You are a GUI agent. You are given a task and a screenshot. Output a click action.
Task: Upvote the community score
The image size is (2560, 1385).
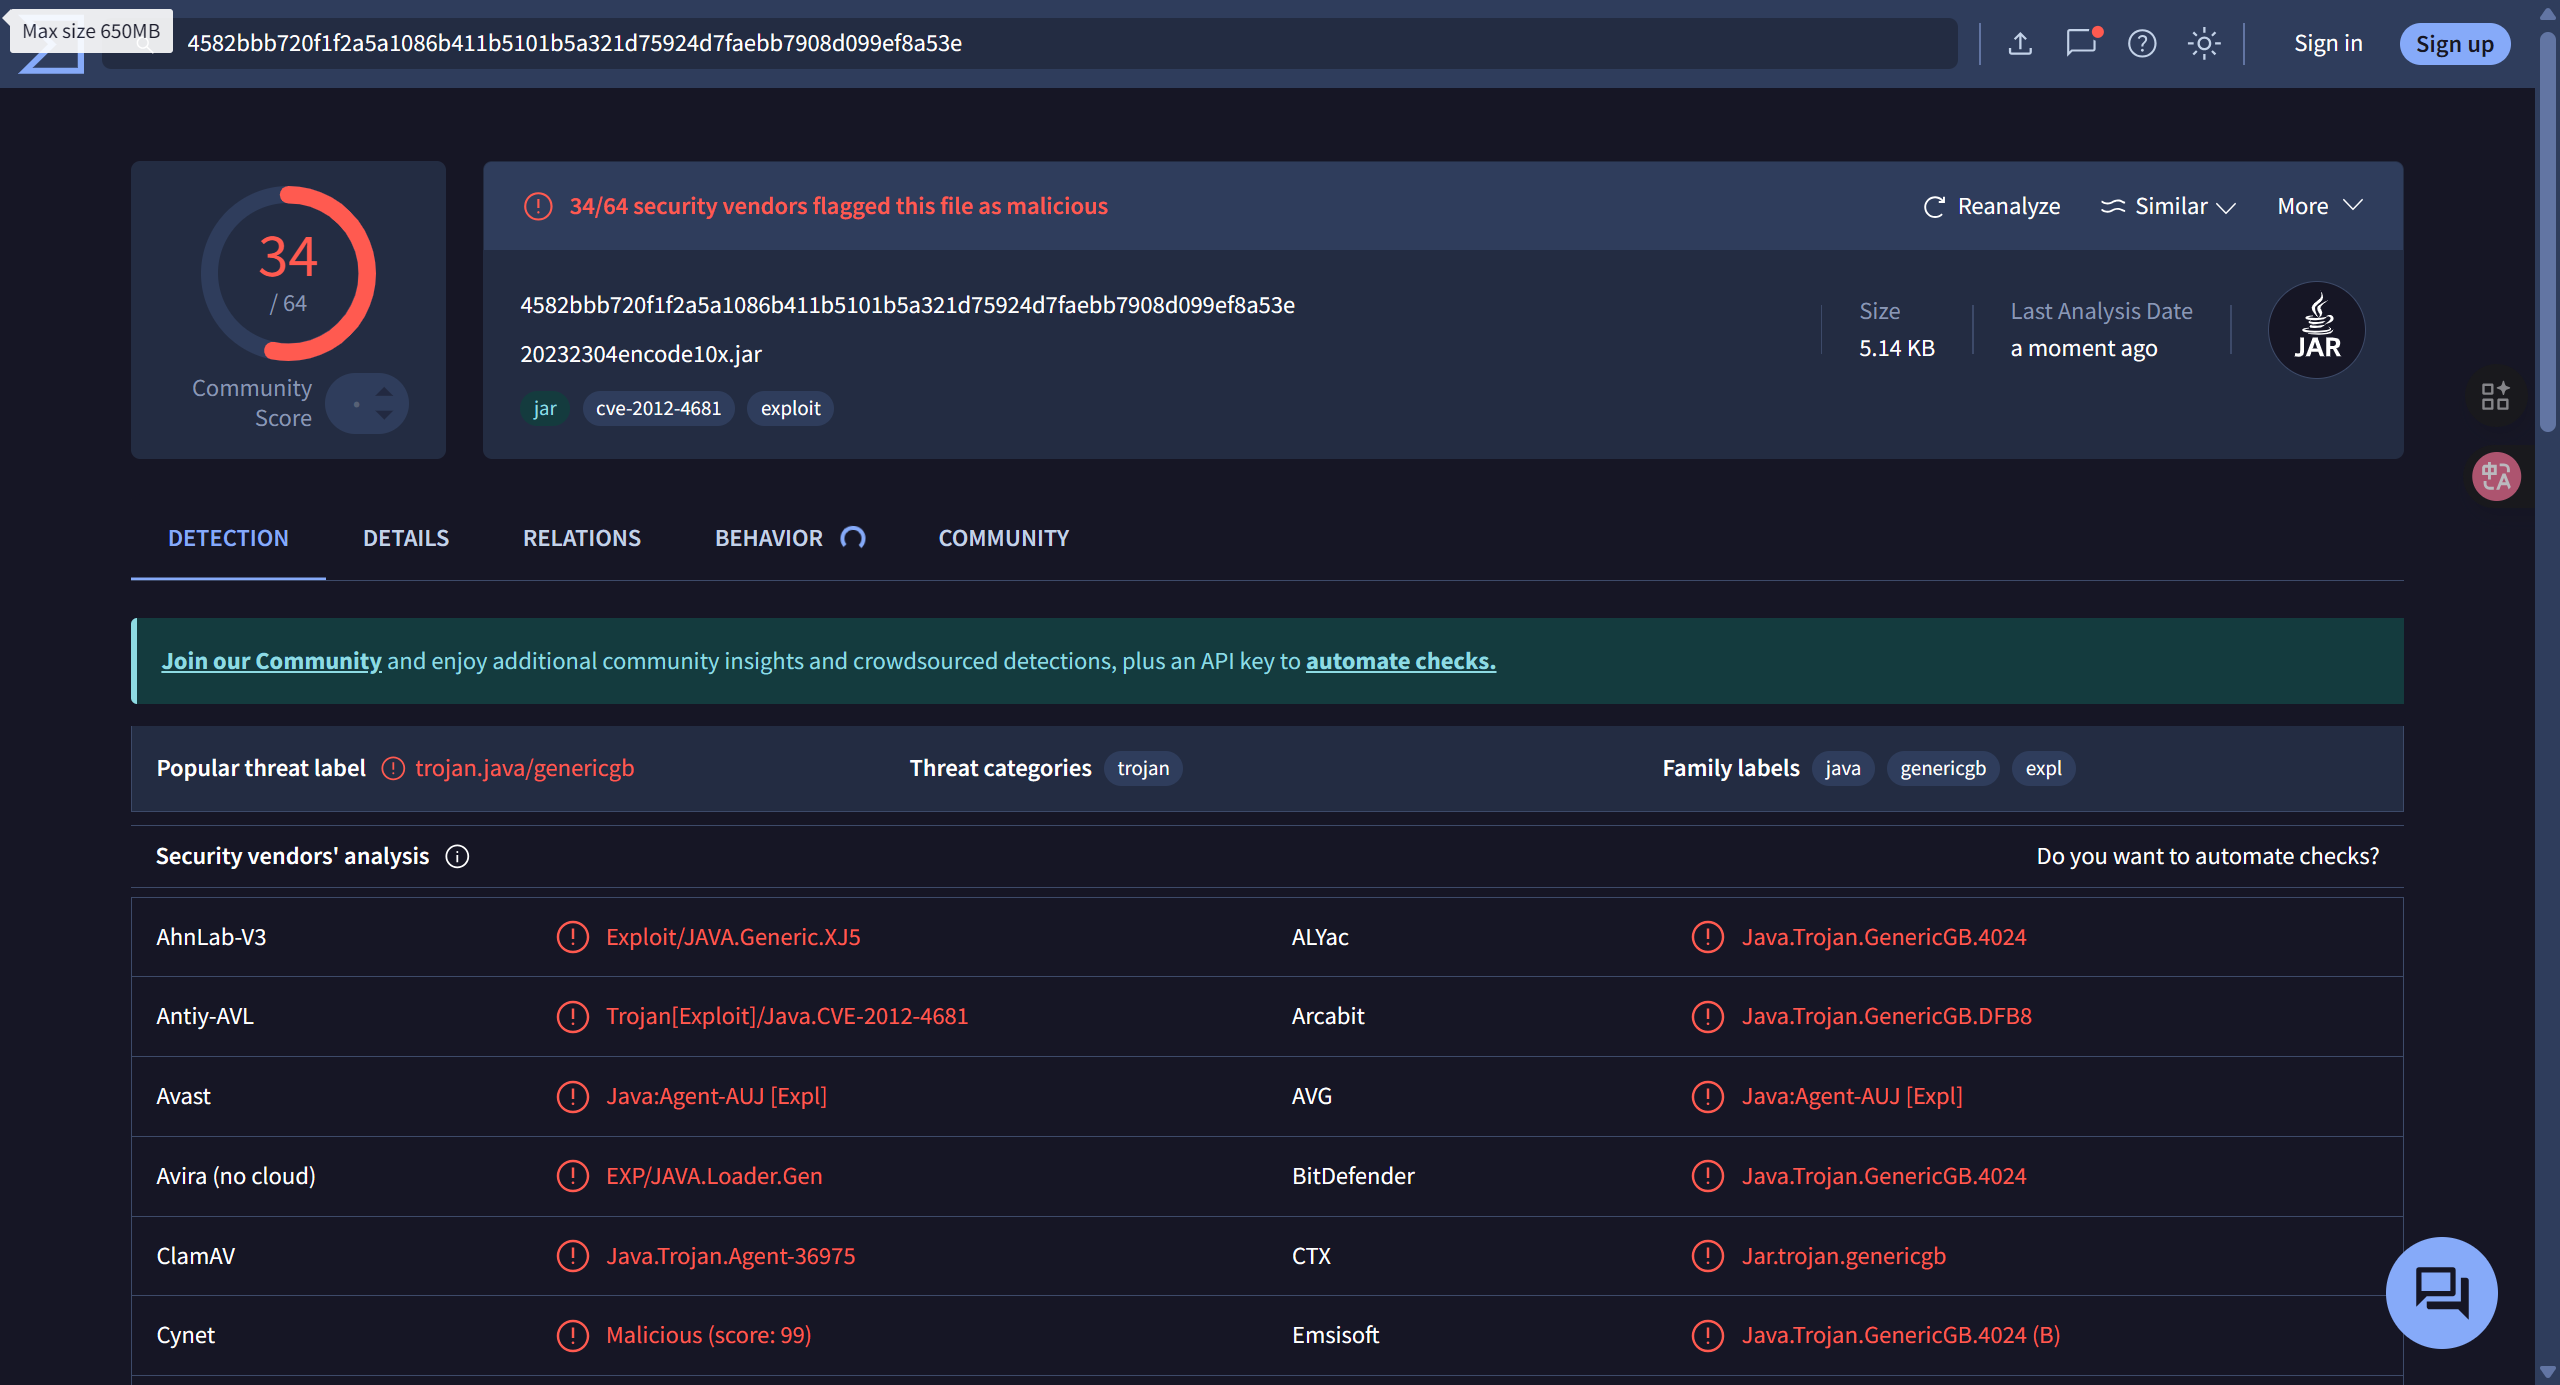coord(384,392)
